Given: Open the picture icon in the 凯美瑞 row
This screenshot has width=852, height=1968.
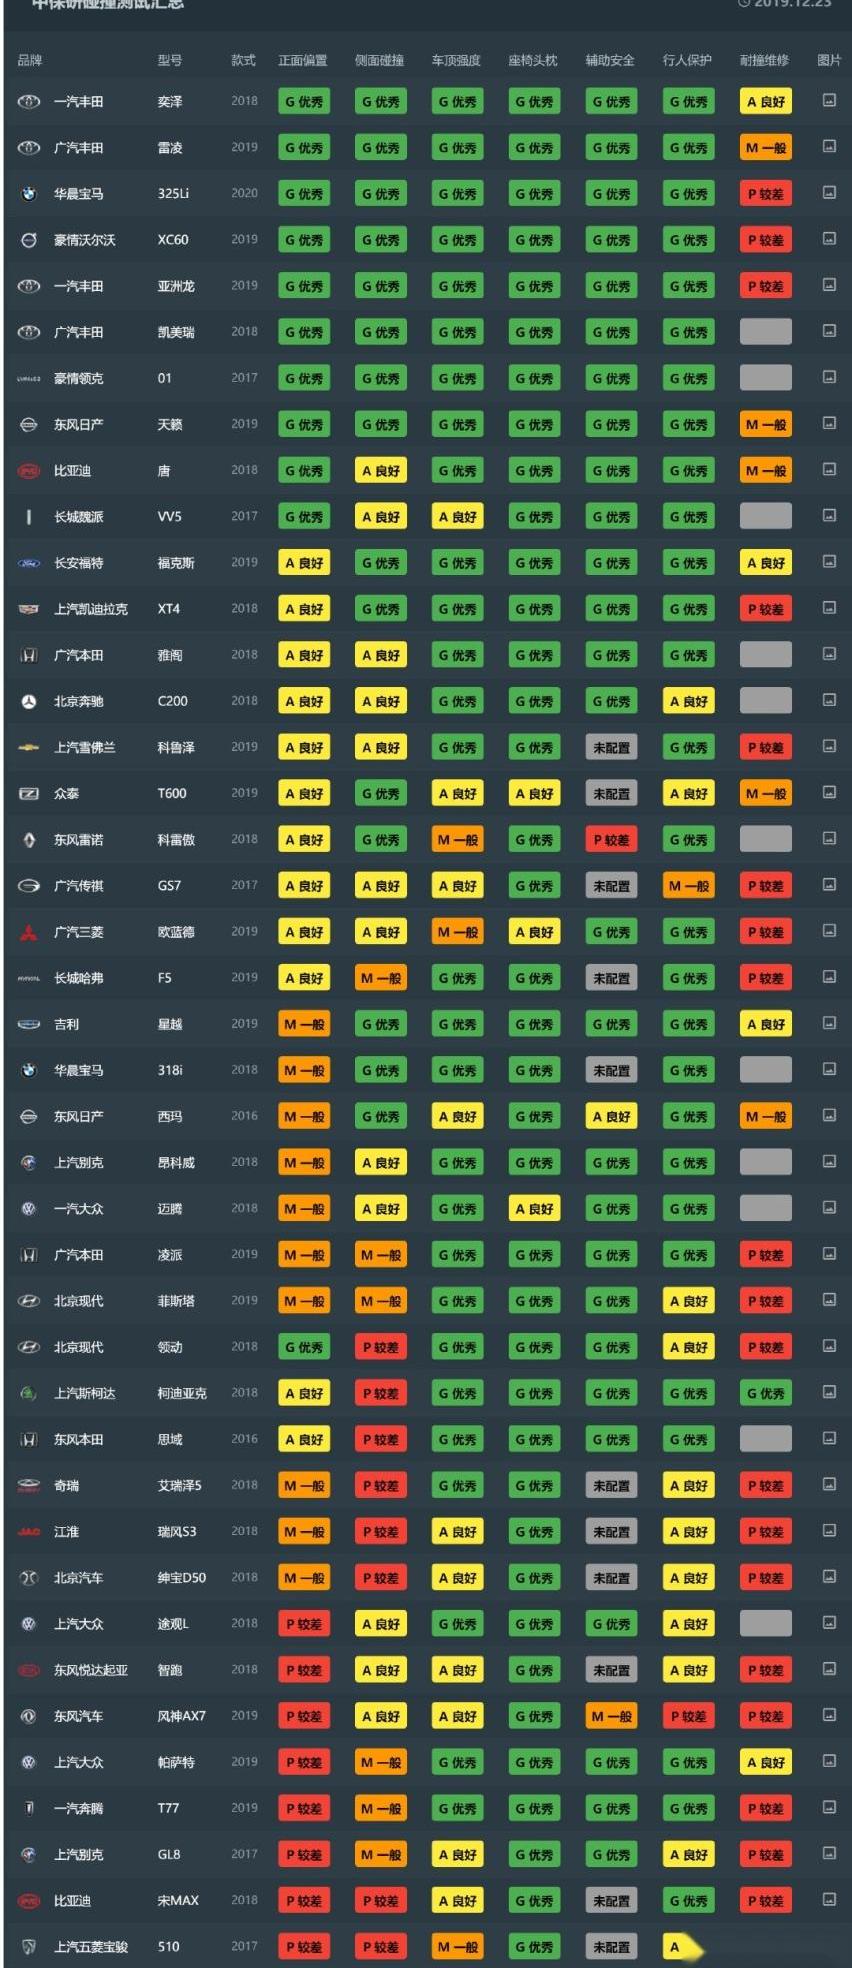Looking at the screenshot, I should point(829,331).
